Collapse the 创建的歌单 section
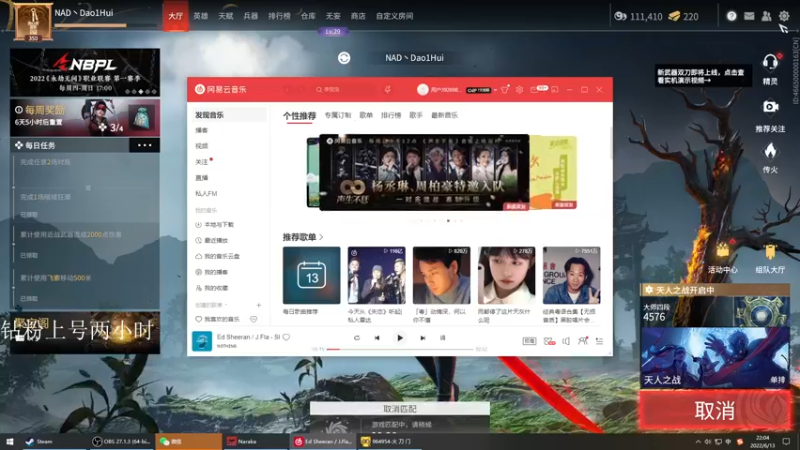Viewport: 800px width, 450px height. point(226,305)
